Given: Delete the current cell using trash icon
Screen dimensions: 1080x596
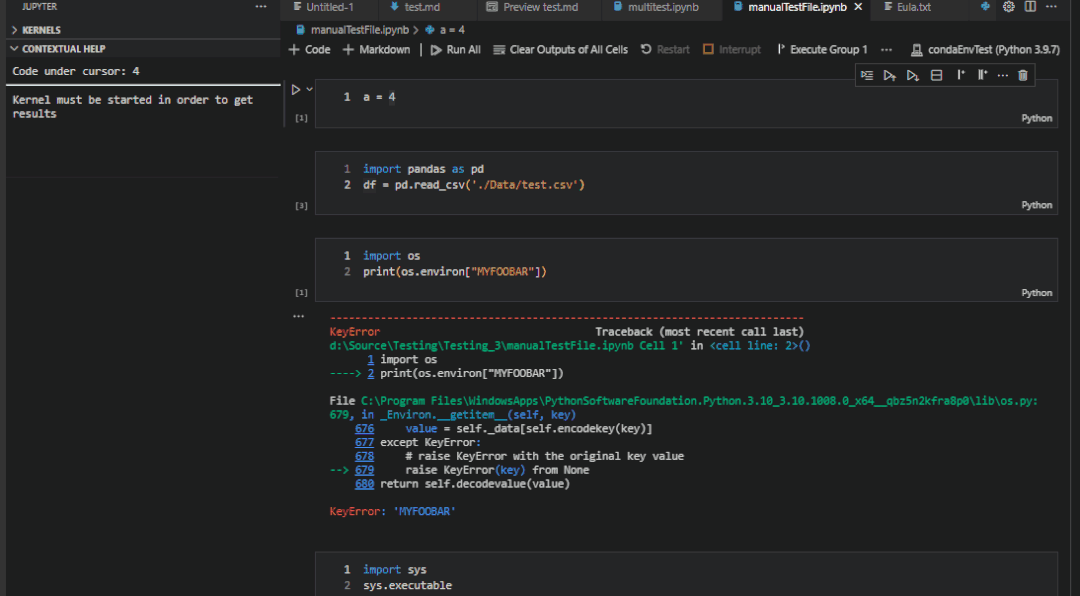Looking at the screenshot, I should click(x=1022, y=74).
